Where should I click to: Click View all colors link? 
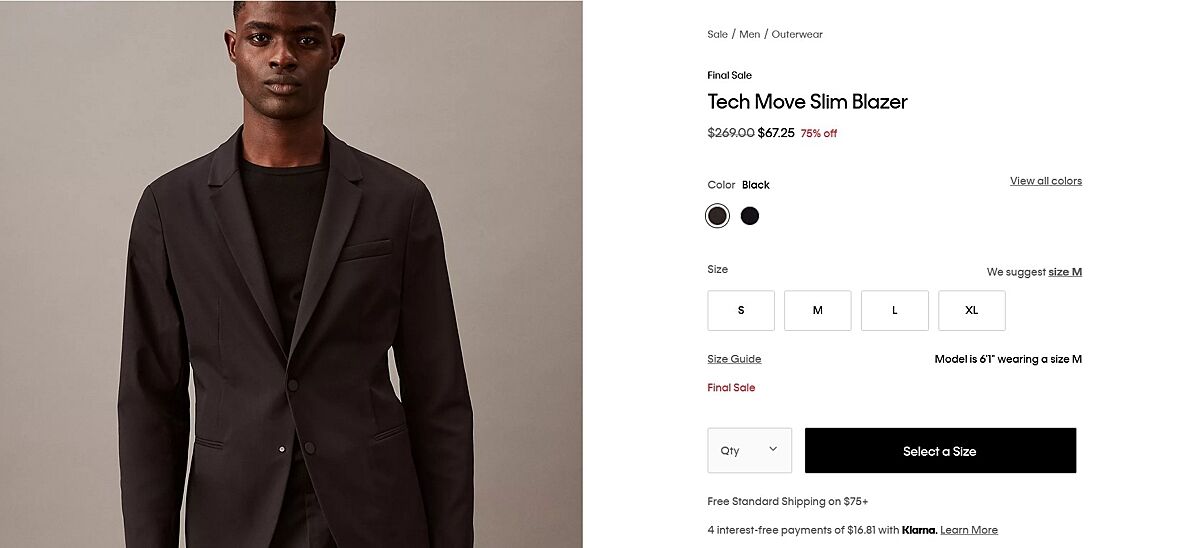click(1045, 181)
